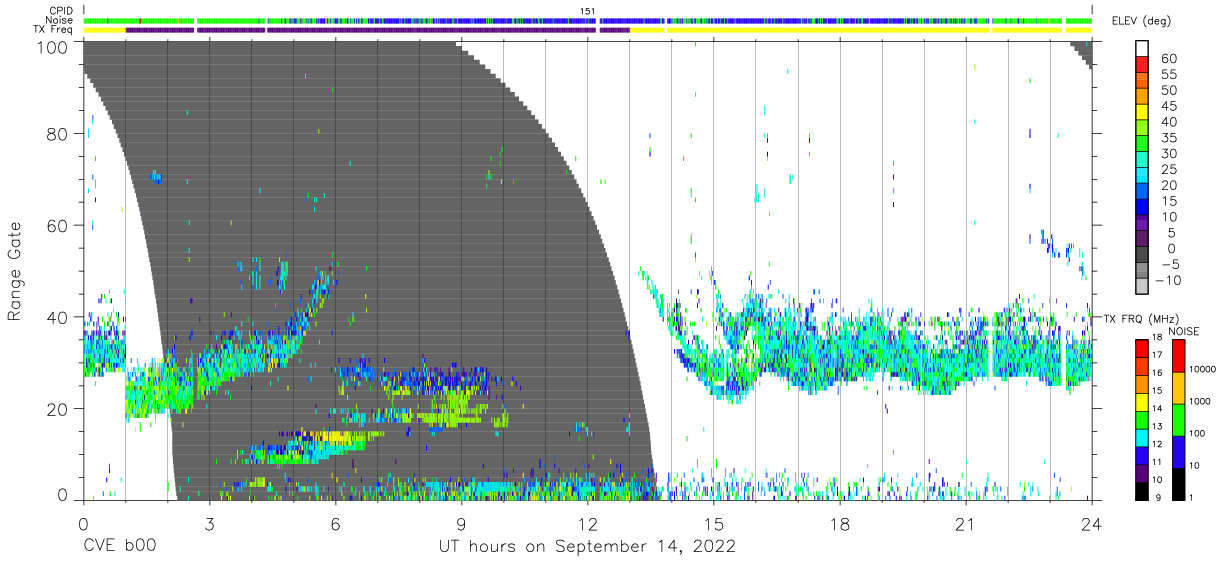Click the red top segment of the TX FRQ color bar

[x=1143, y=348]
